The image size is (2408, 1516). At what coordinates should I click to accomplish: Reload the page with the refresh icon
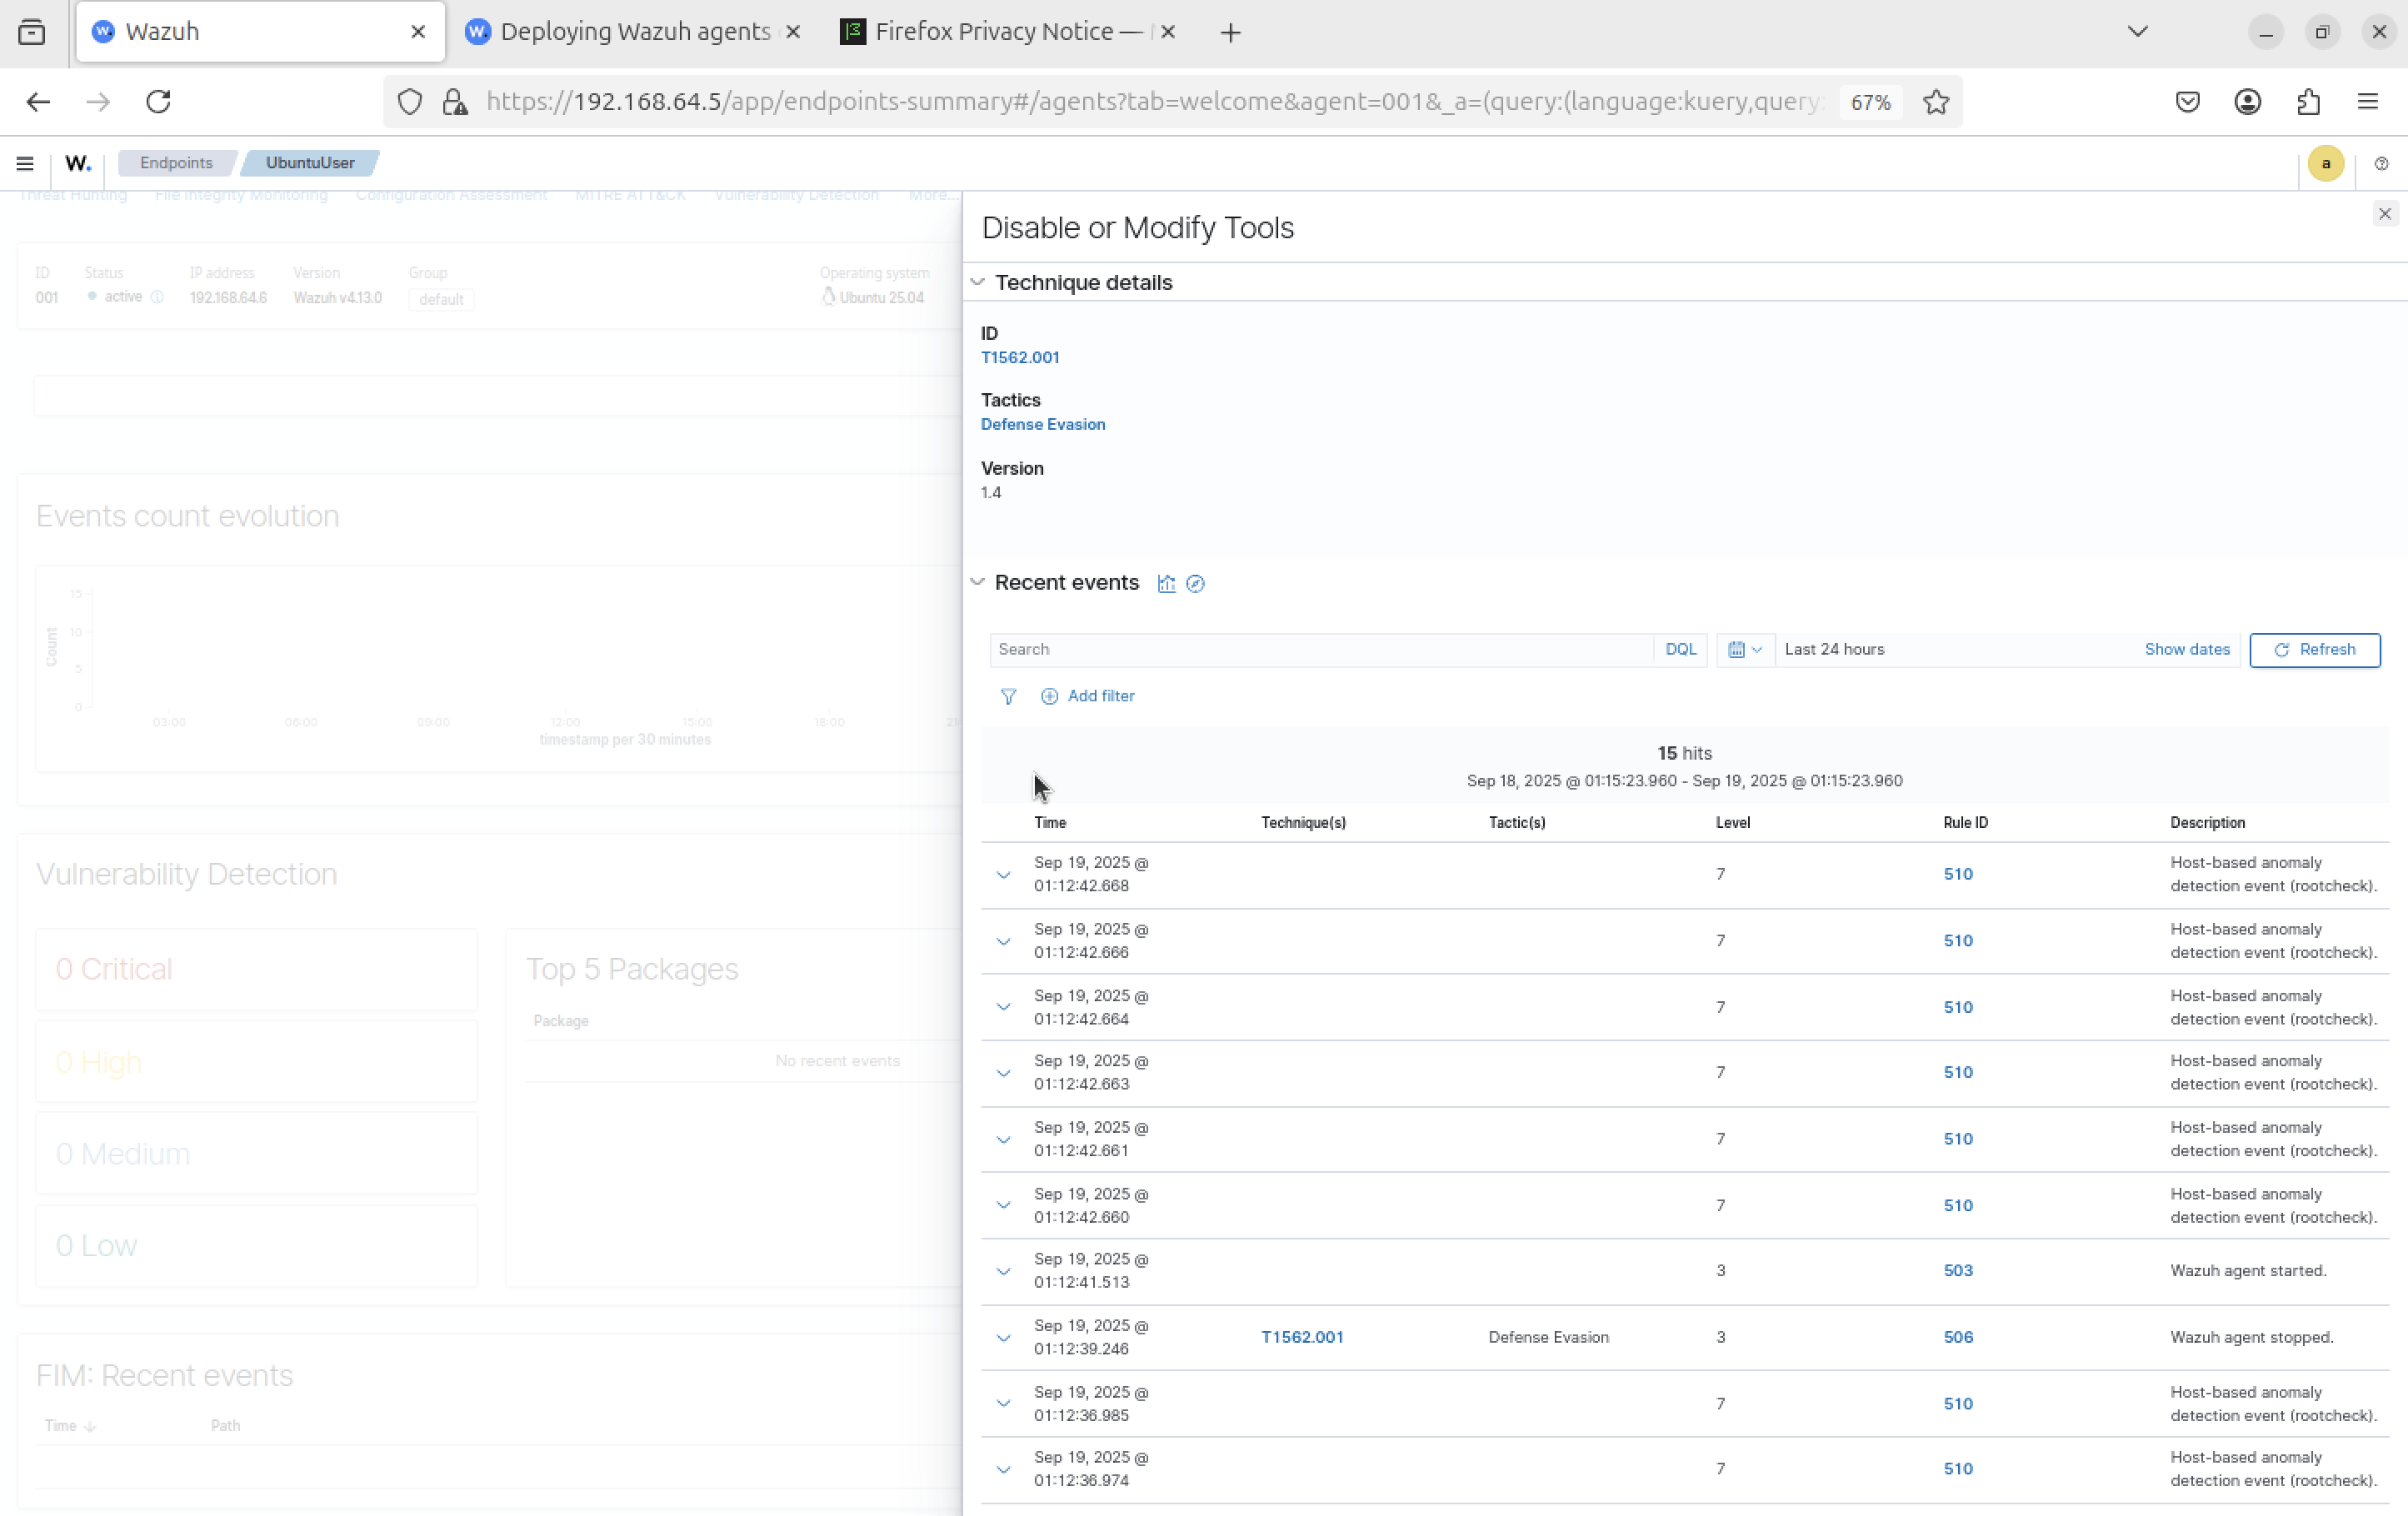click(159, 102)
